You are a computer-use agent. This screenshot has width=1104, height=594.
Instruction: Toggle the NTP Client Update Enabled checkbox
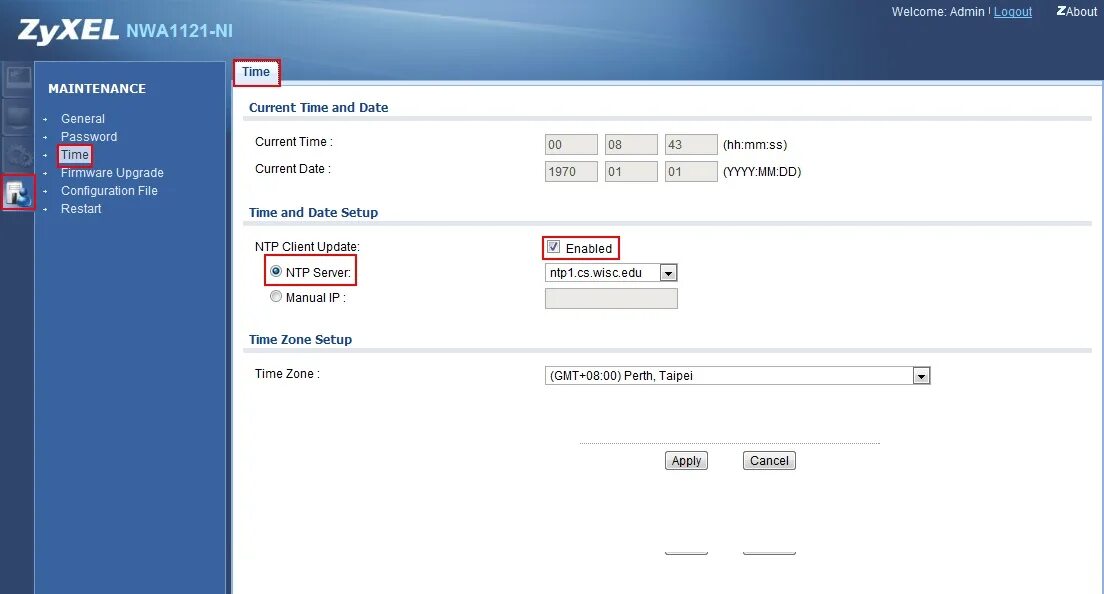pos(553,247)
